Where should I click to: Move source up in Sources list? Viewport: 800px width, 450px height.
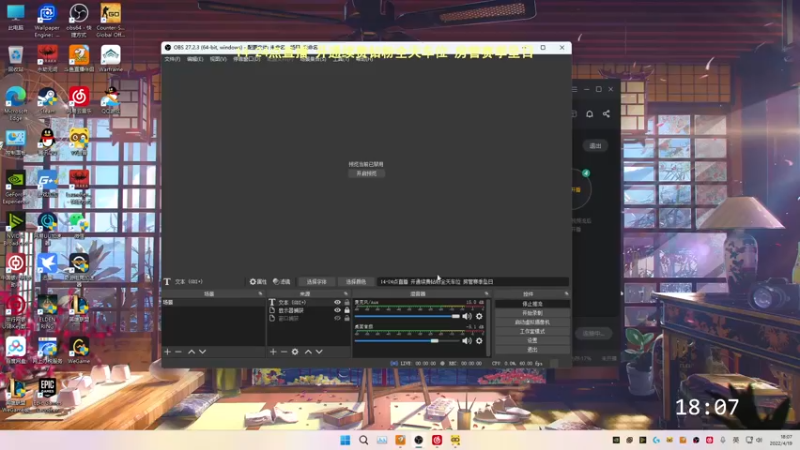[308, 352]
